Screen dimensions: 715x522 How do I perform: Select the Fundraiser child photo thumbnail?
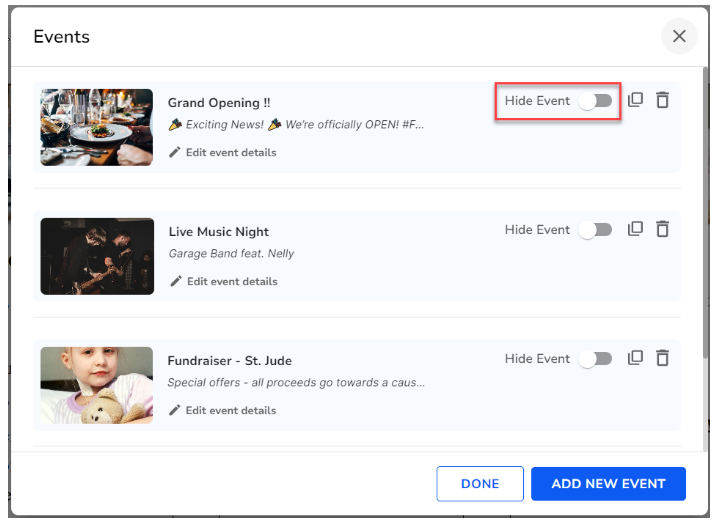pos(97,385)
